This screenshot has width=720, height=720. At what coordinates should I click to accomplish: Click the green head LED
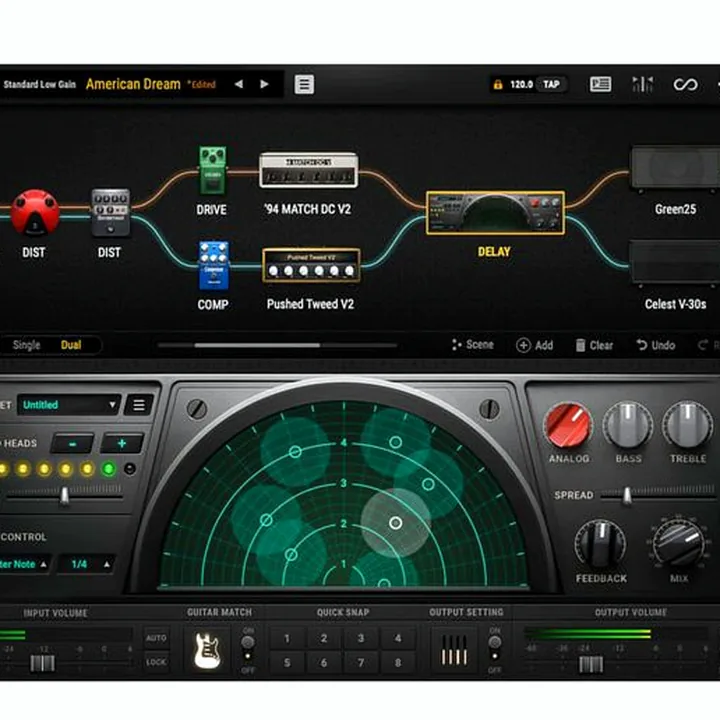click(109, 469)
